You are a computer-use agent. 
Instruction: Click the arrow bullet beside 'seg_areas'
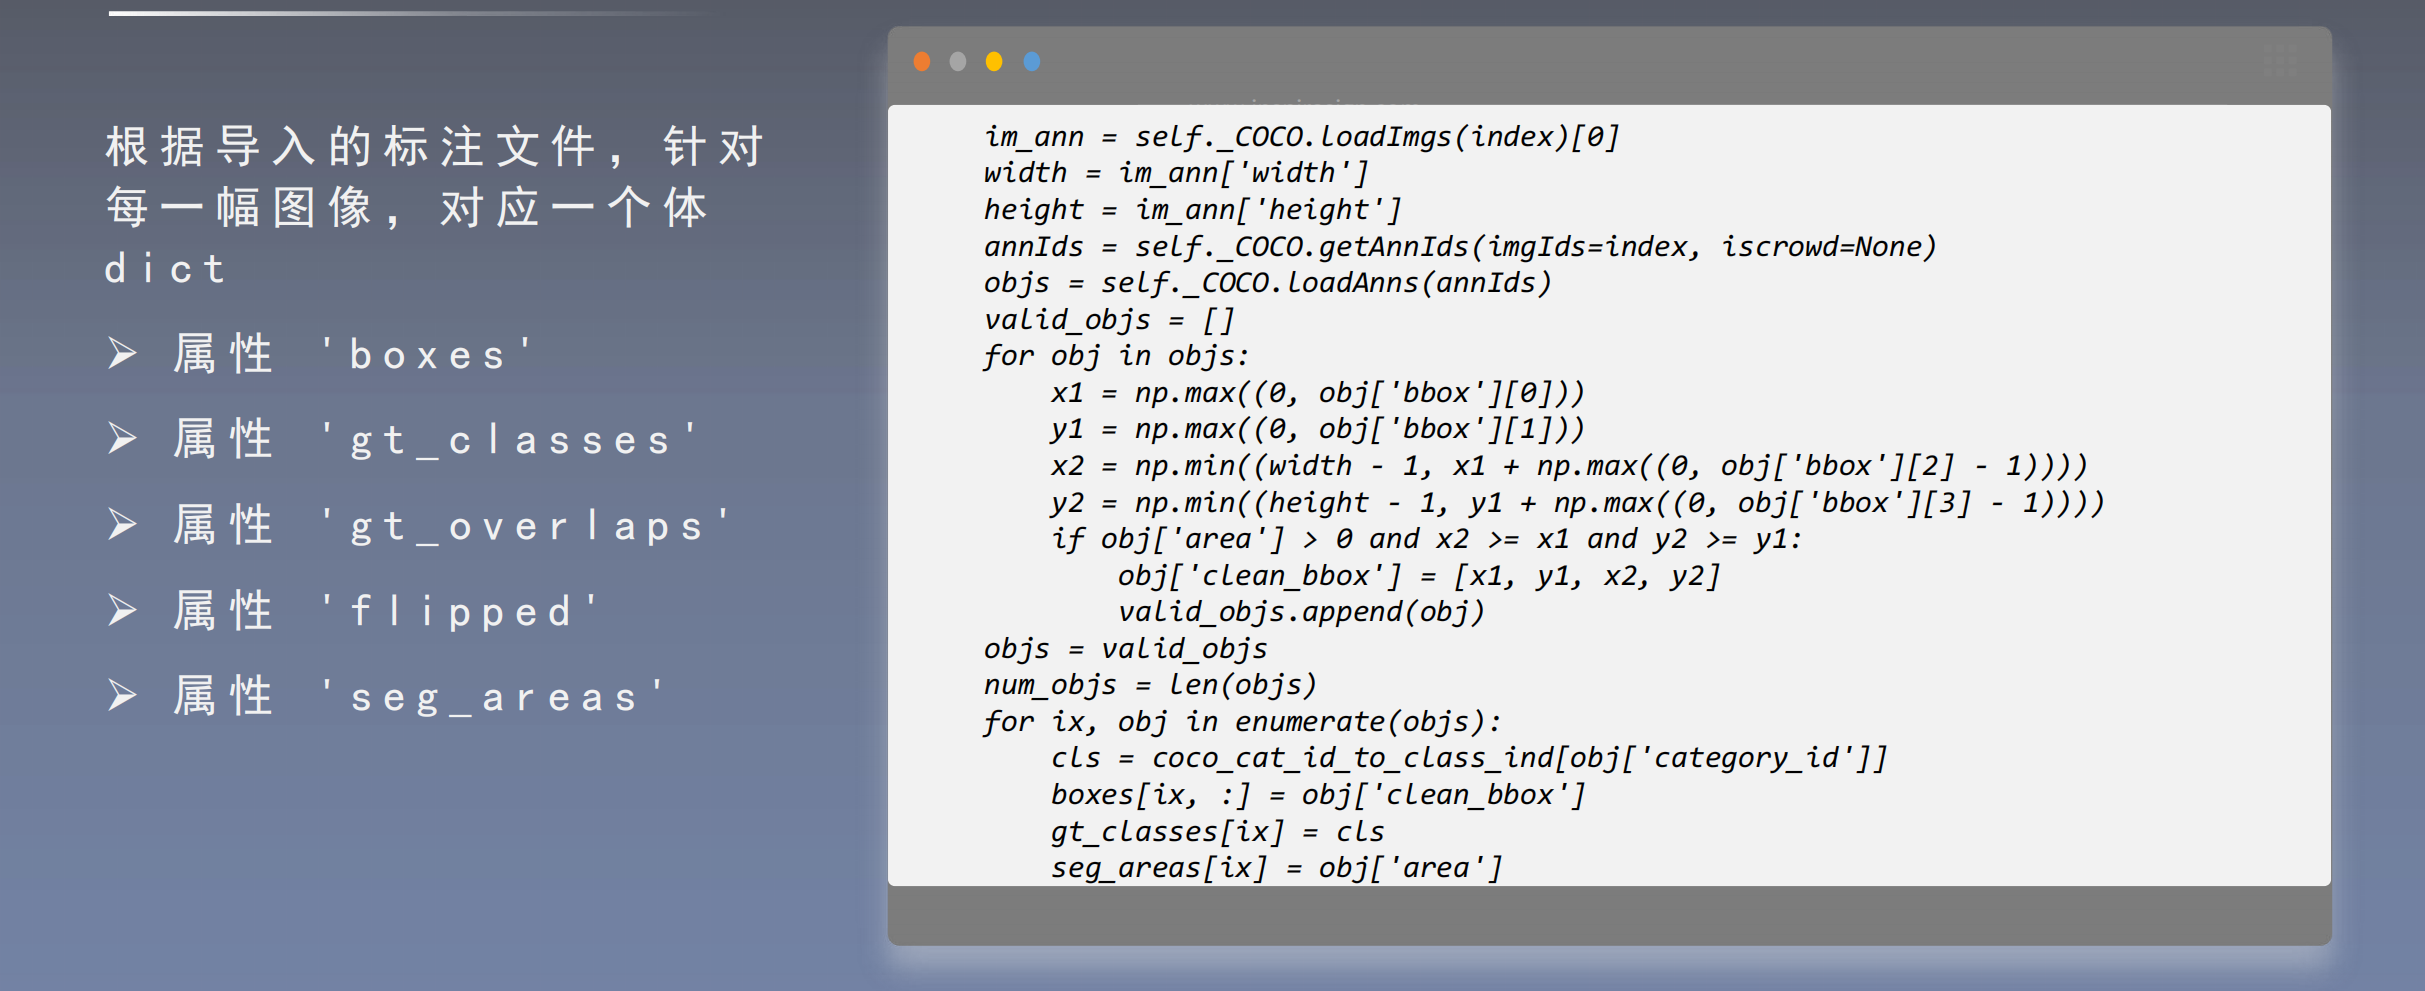[122, 695]
